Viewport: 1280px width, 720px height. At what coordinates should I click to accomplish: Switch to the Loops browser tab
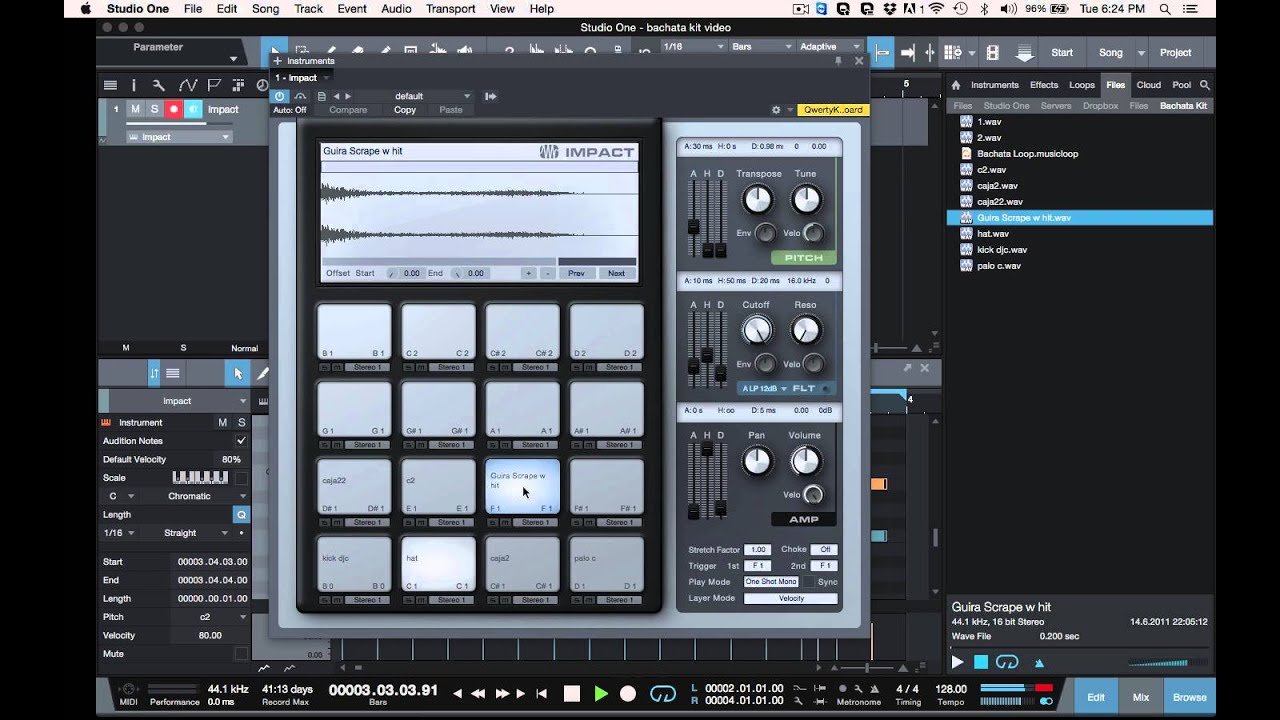(1082, 85)
